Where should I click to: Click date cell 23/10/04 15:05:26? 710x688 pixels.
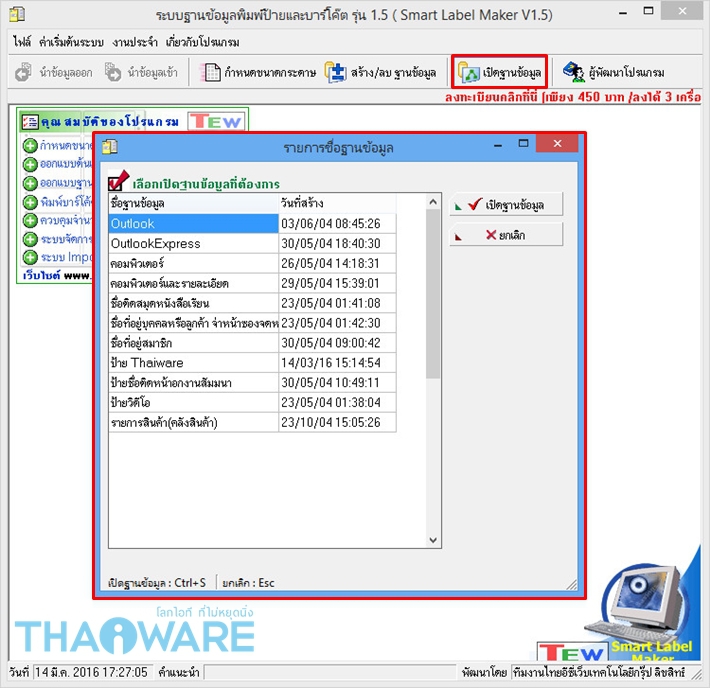337,423
